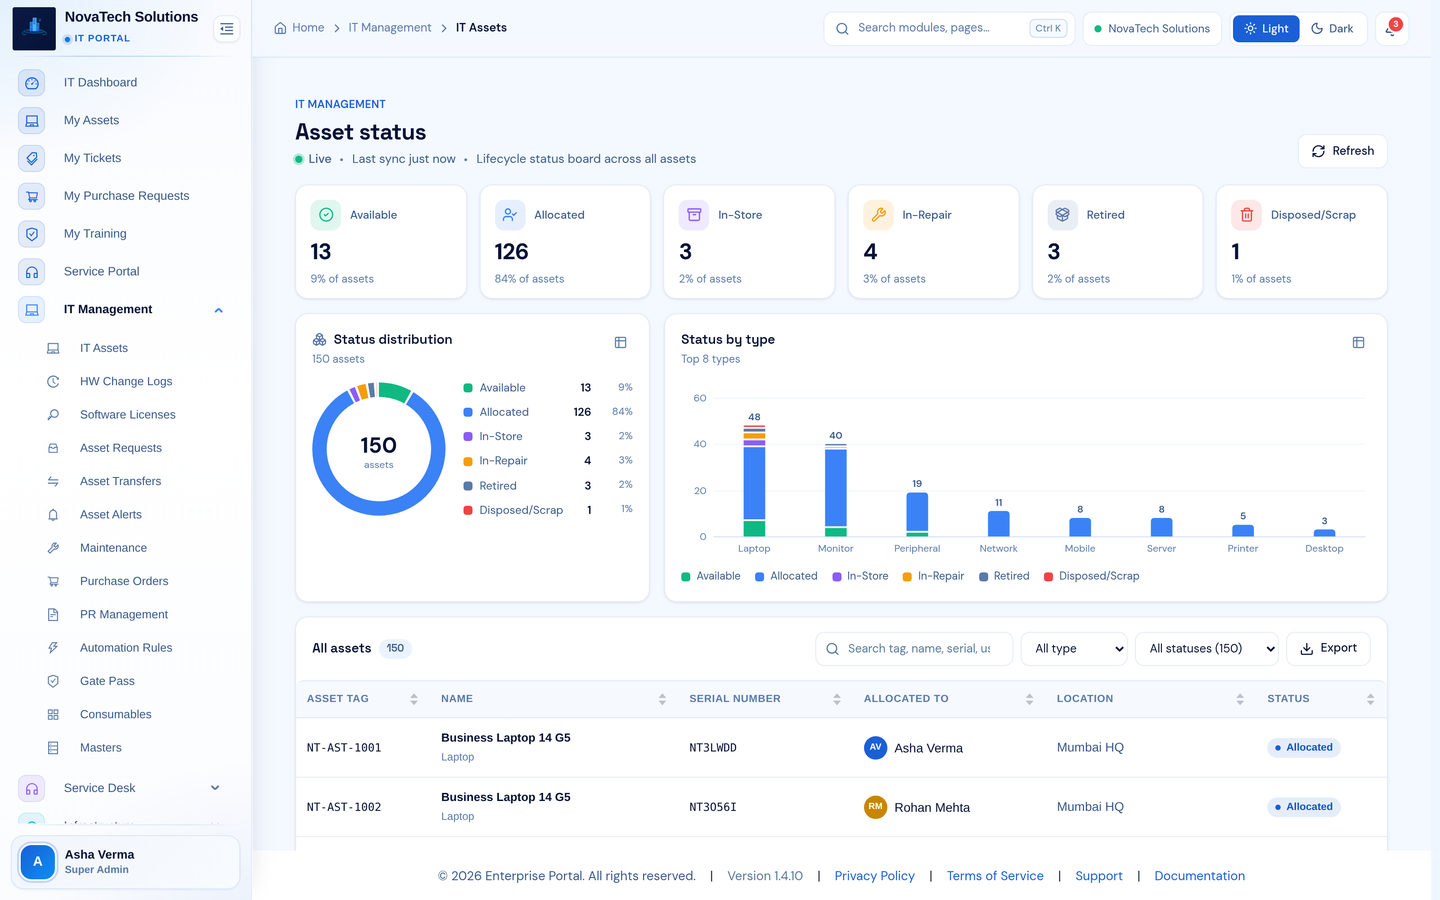Open table view icon in Status distribution

620,342
